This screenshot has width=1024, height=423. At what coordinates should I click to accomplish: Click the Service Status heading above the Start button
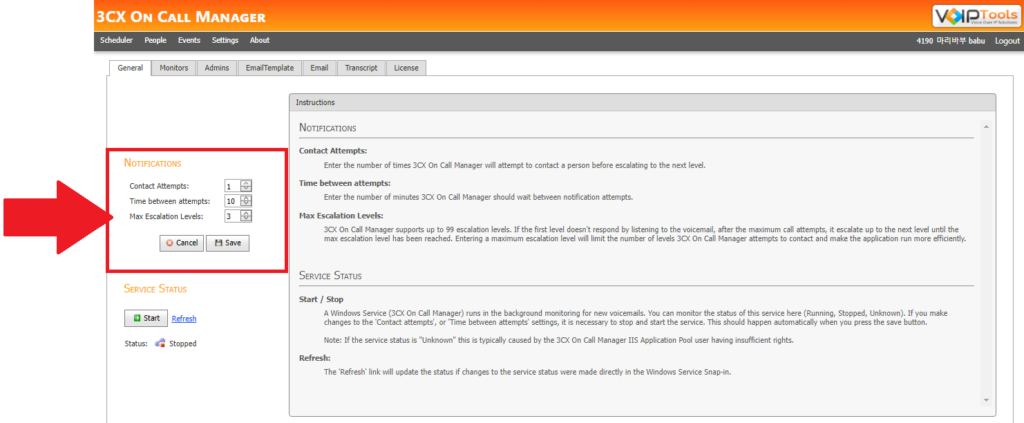coord(155,289)
